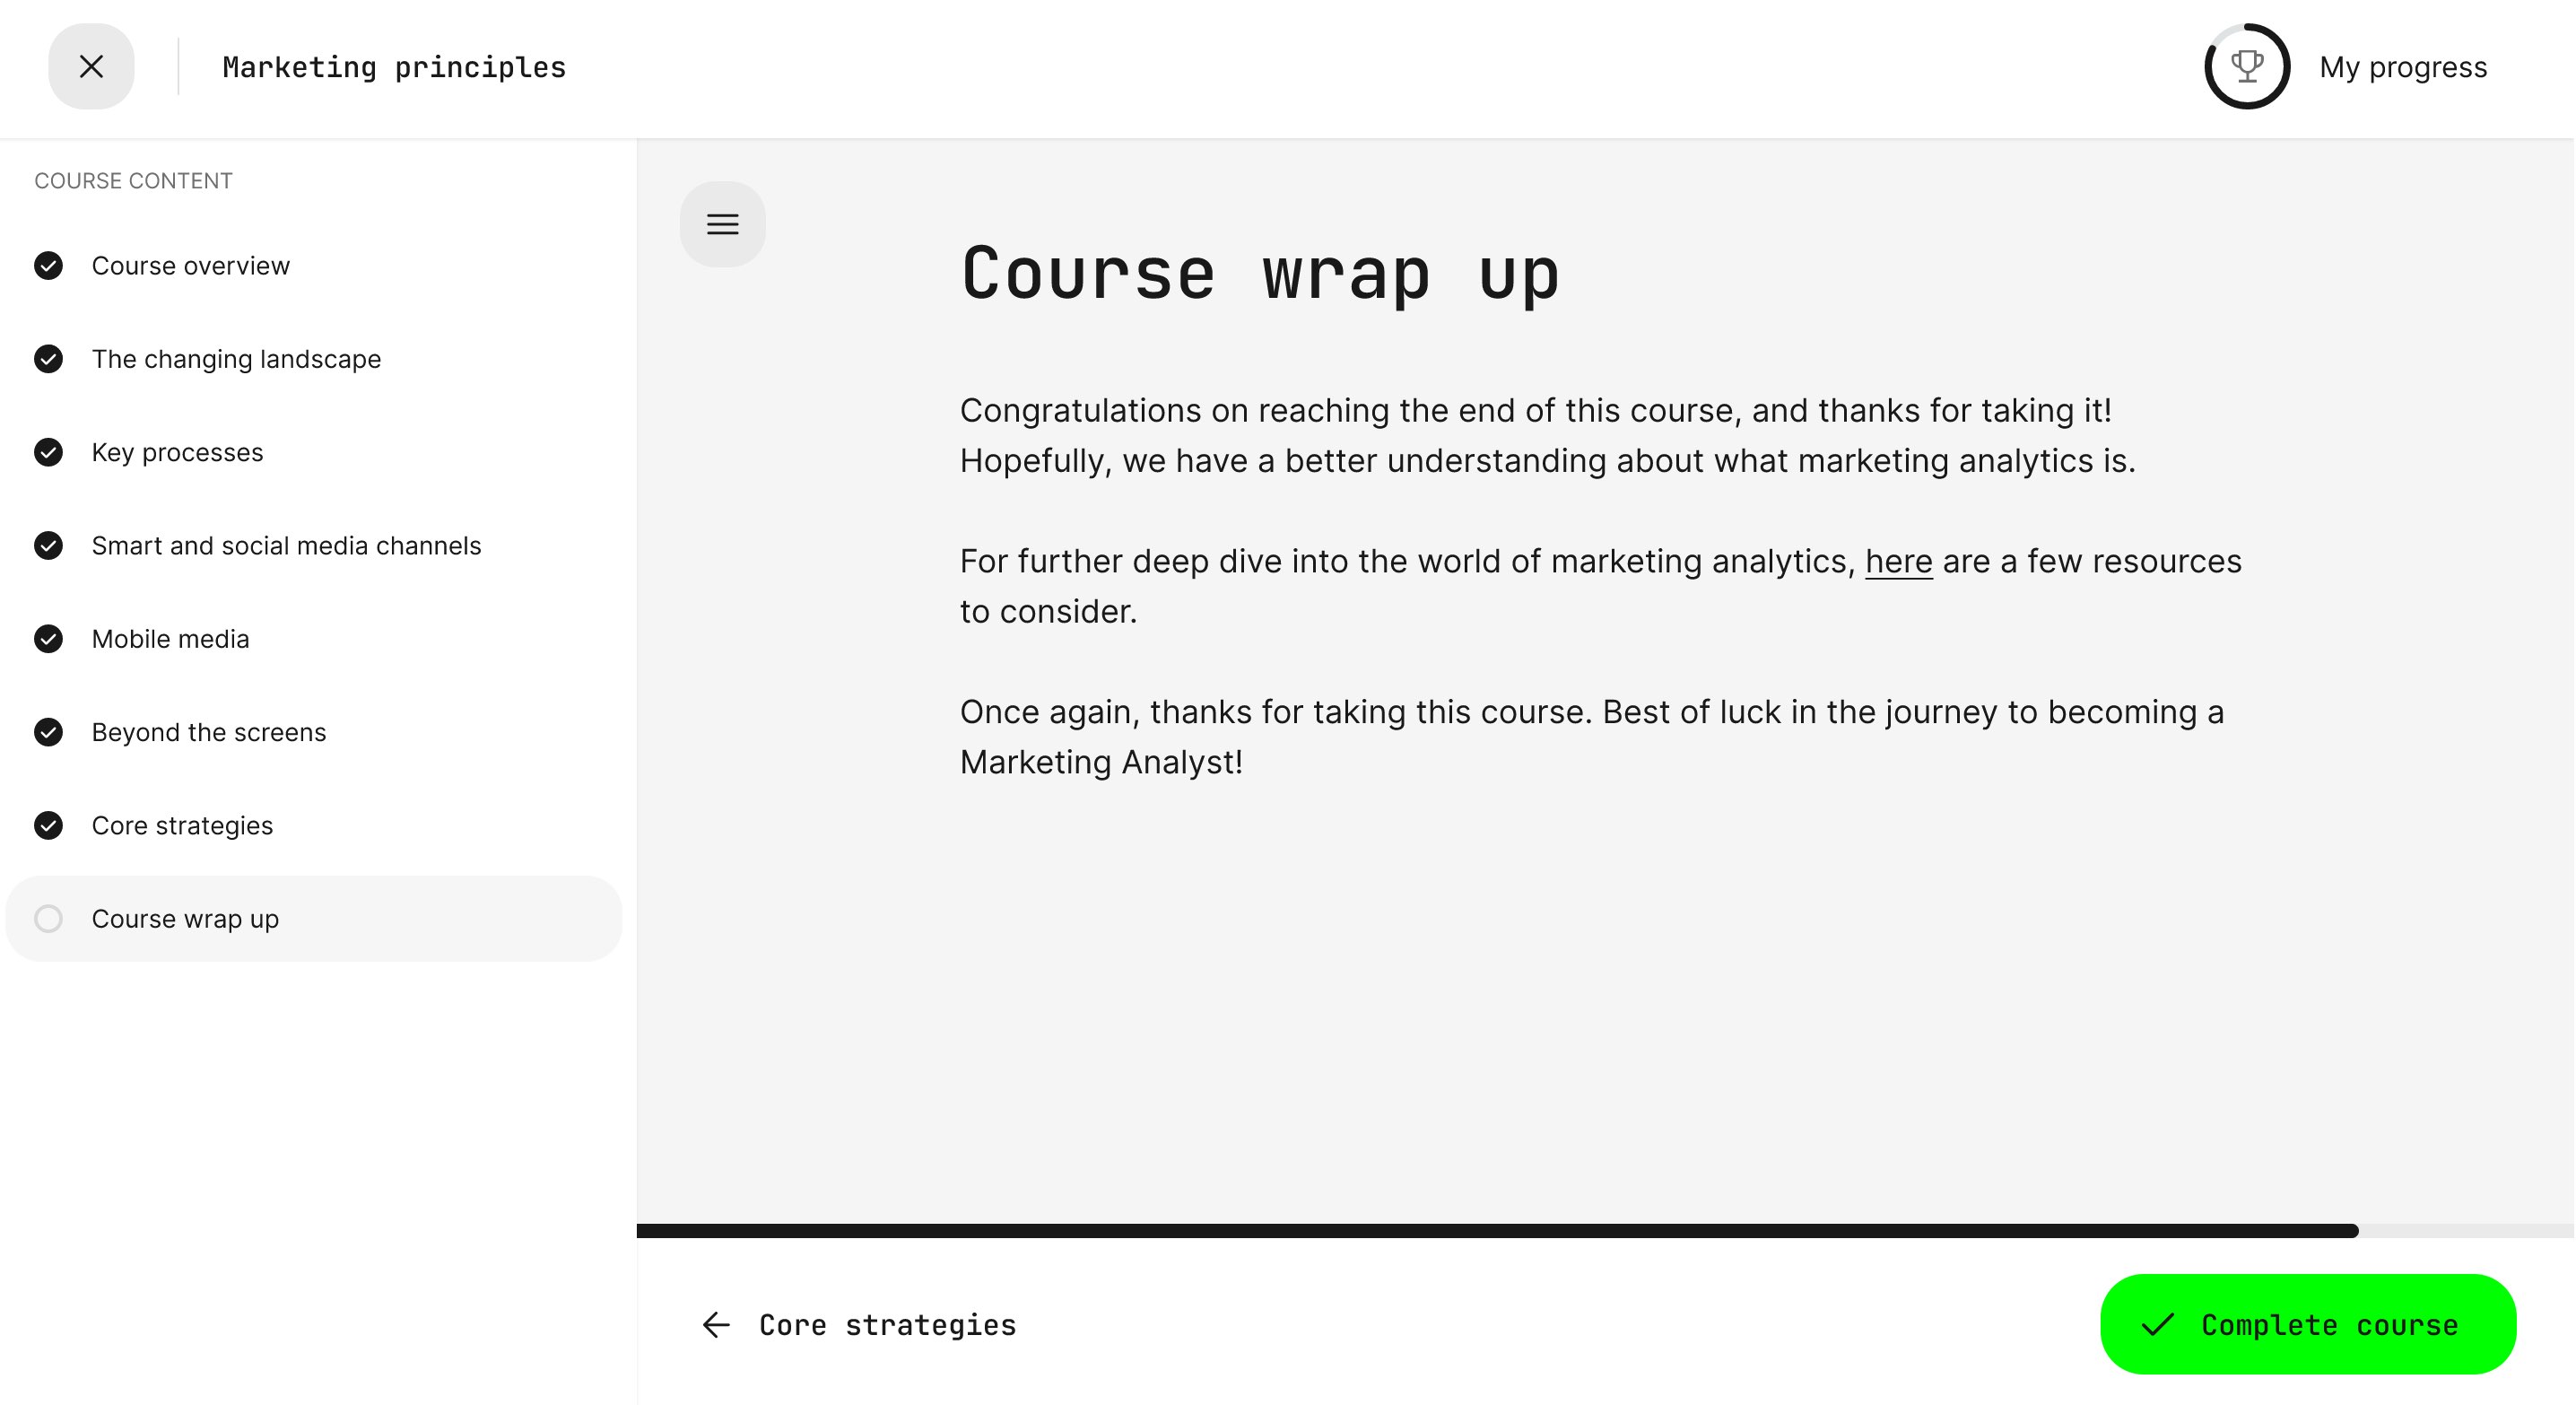The width and height of the screenshot is (2576, 1405).
Task: Click the X close course icon
Action: coord(91,67)
